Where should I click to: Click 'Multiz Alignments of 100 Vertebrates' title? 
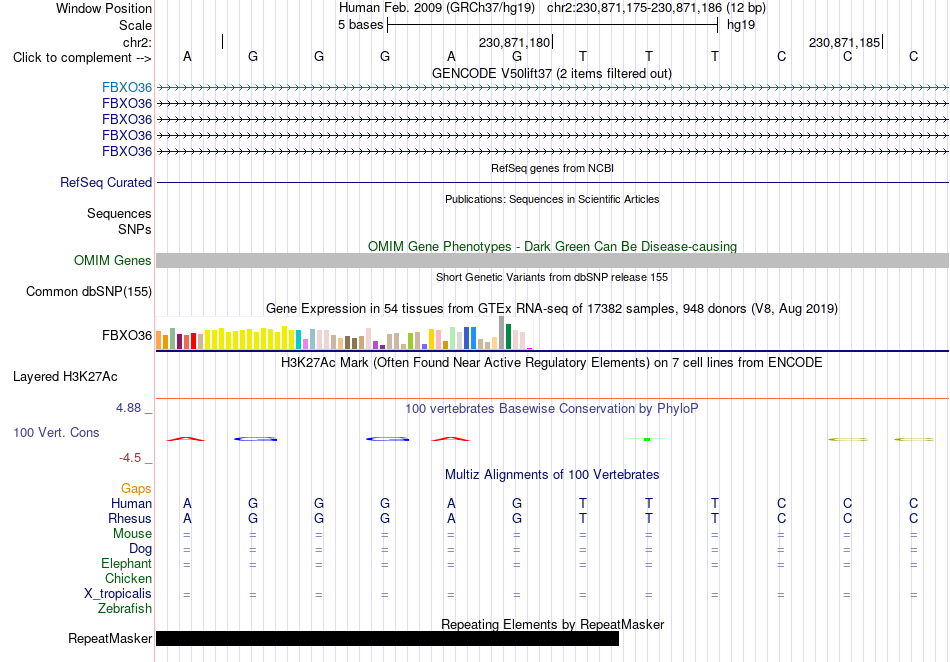tap(552, 474)
